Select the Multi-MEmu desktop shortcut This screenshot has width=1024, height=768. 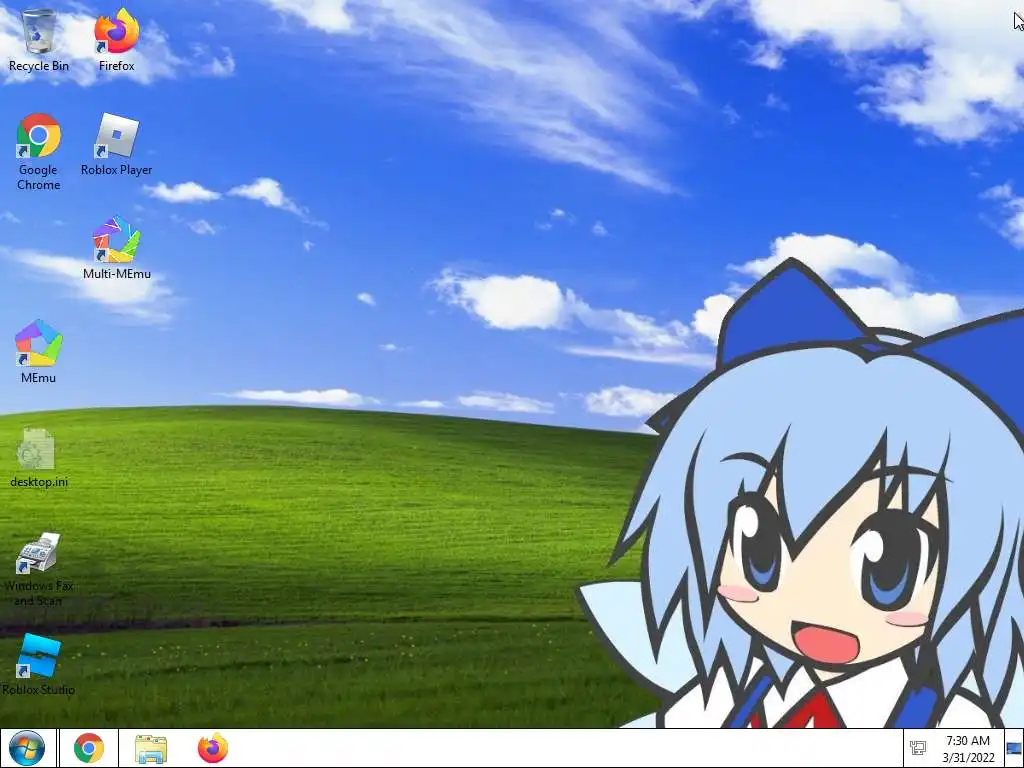click(116, 248)
